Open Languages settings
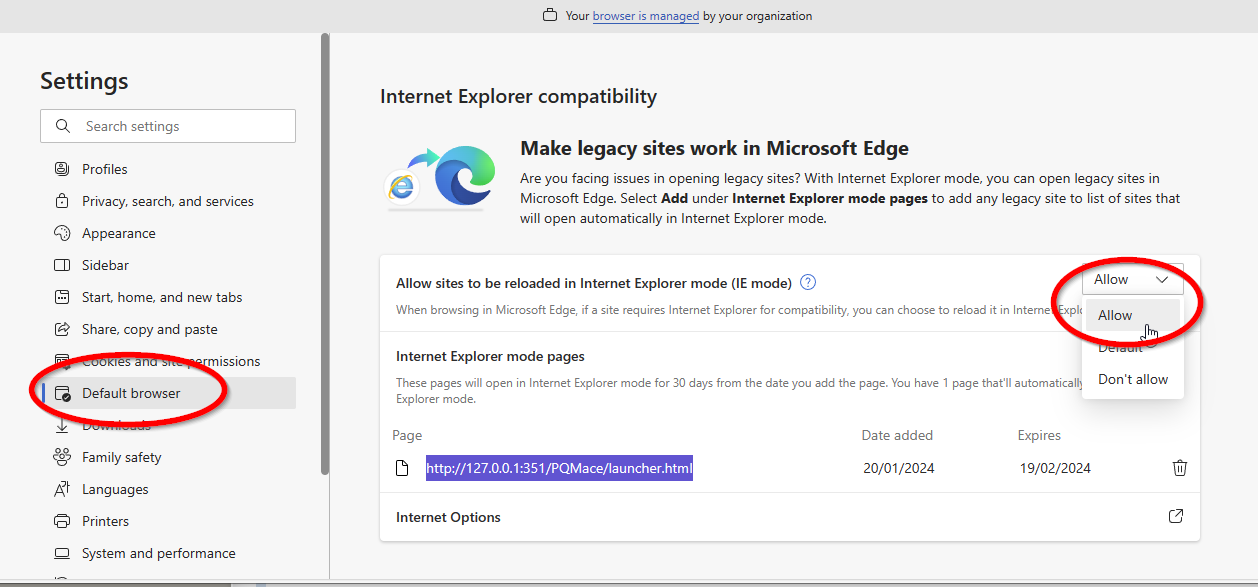Image resolution: width=1258 pixels, height=587 pixels. (x=169, y=489)
